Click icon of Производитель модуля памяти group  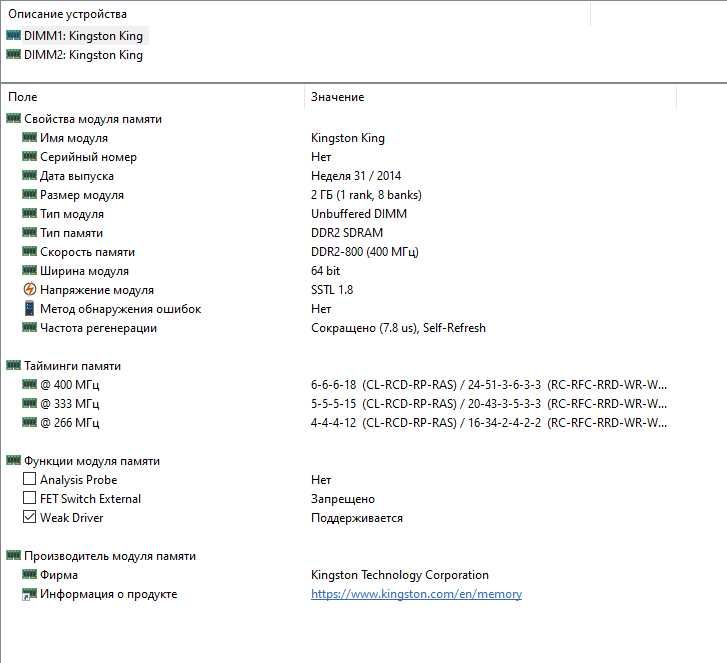(13, 555)
